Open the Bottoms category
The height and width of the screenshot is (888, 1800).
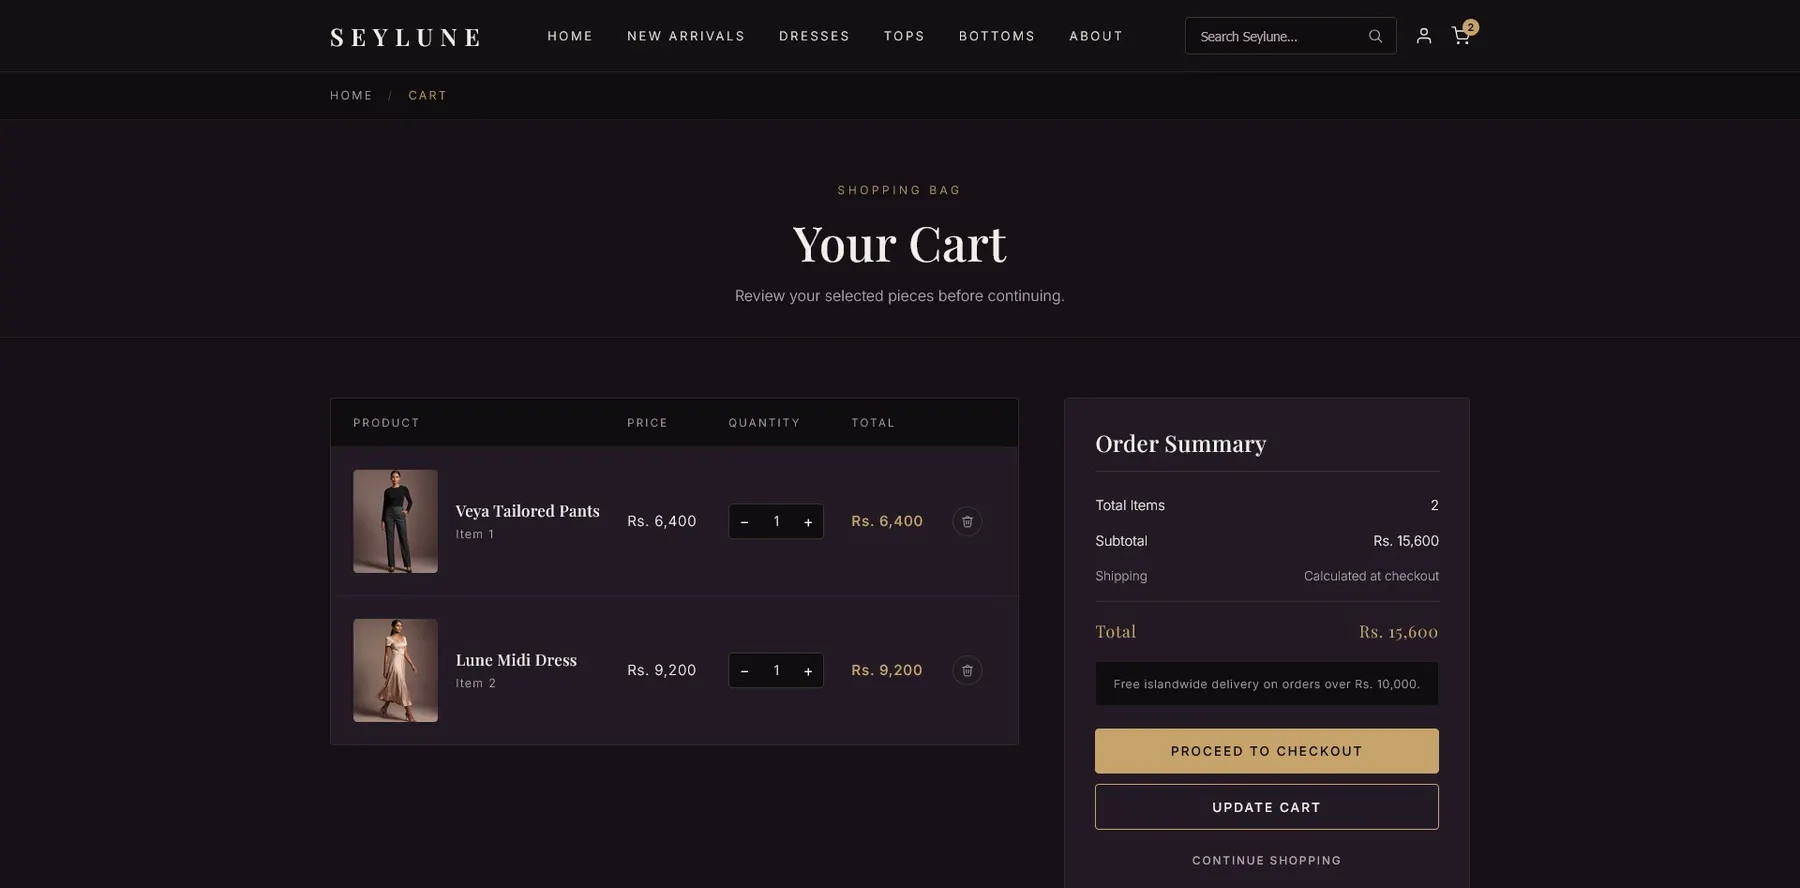tap(997, 36)
